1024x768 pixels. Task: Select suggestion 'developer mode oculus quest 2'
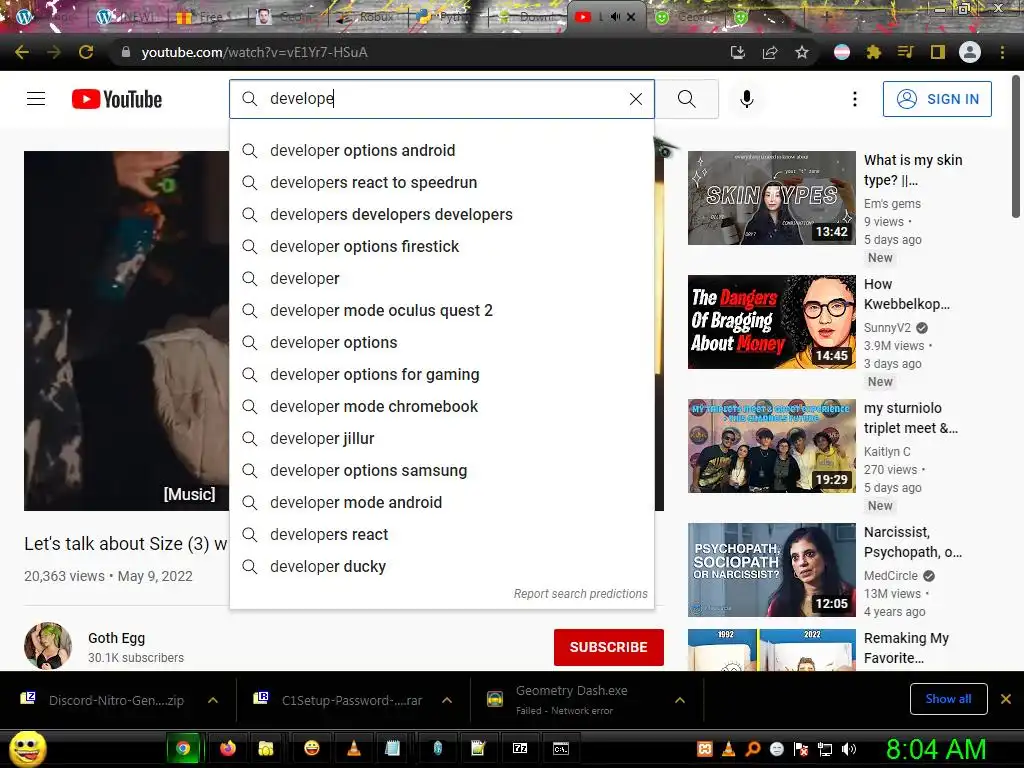pyautogui.click(x=442, y=310)
